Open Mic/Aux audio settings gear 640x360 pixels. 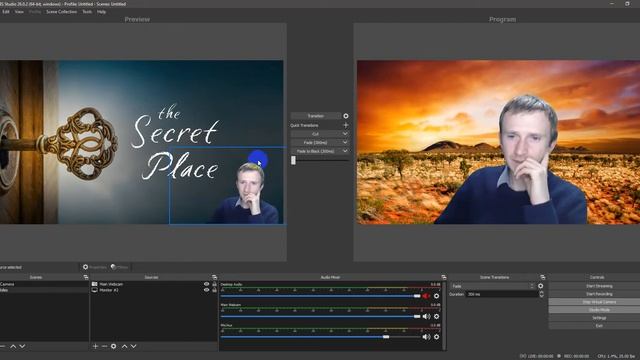pyautogui.click(x=436, y=337)
